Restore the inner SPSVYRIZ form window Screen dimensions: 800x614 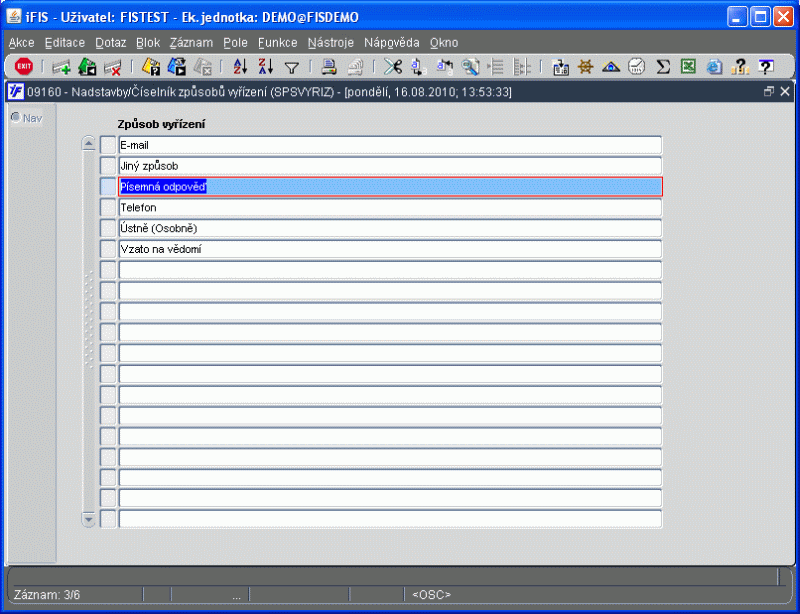[x=769, y=91]
